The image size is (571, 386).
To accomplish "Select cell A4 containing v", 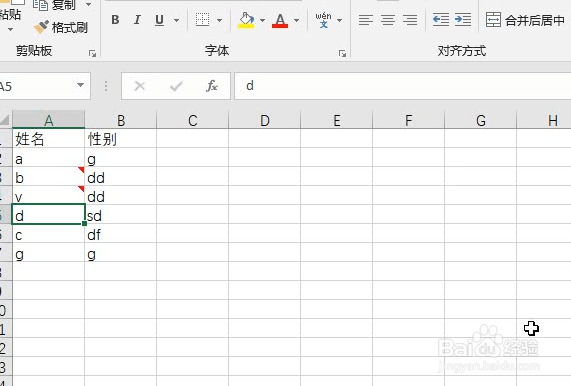I will click(48, 195).
